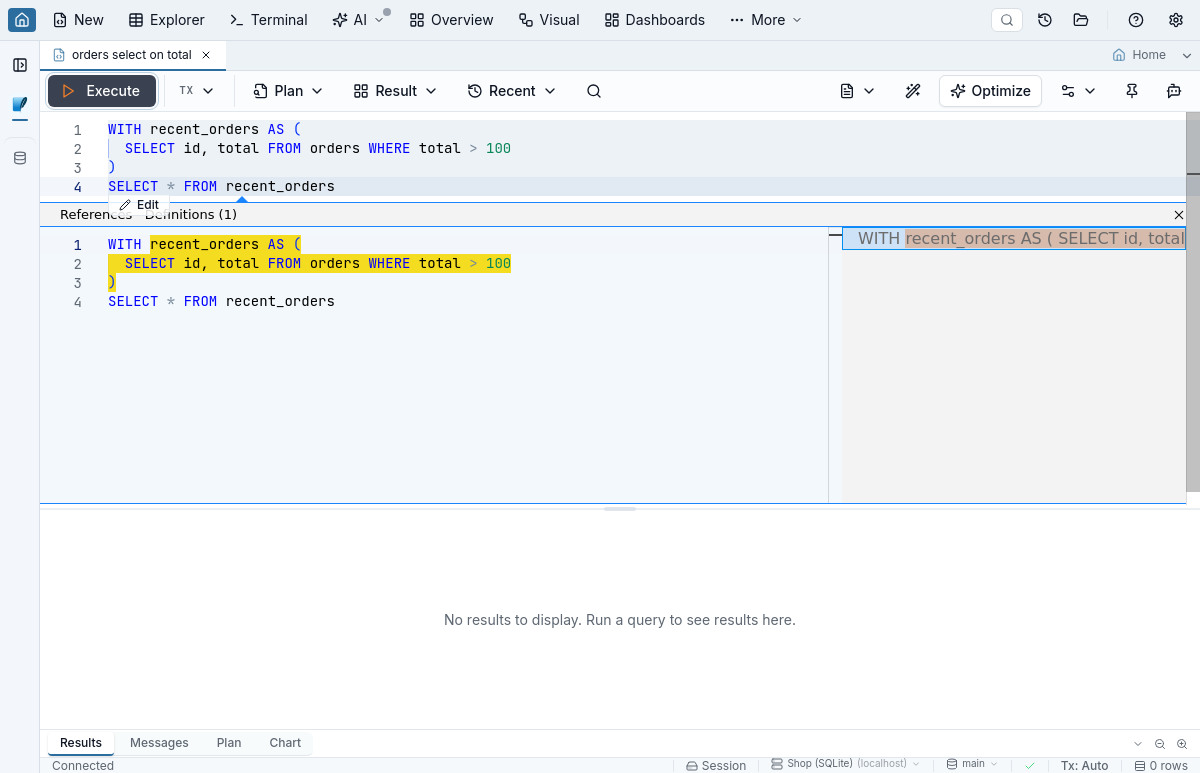Open the main schema selector
The width and height of the screenshot is (1200, 773).
pos(973,764)
